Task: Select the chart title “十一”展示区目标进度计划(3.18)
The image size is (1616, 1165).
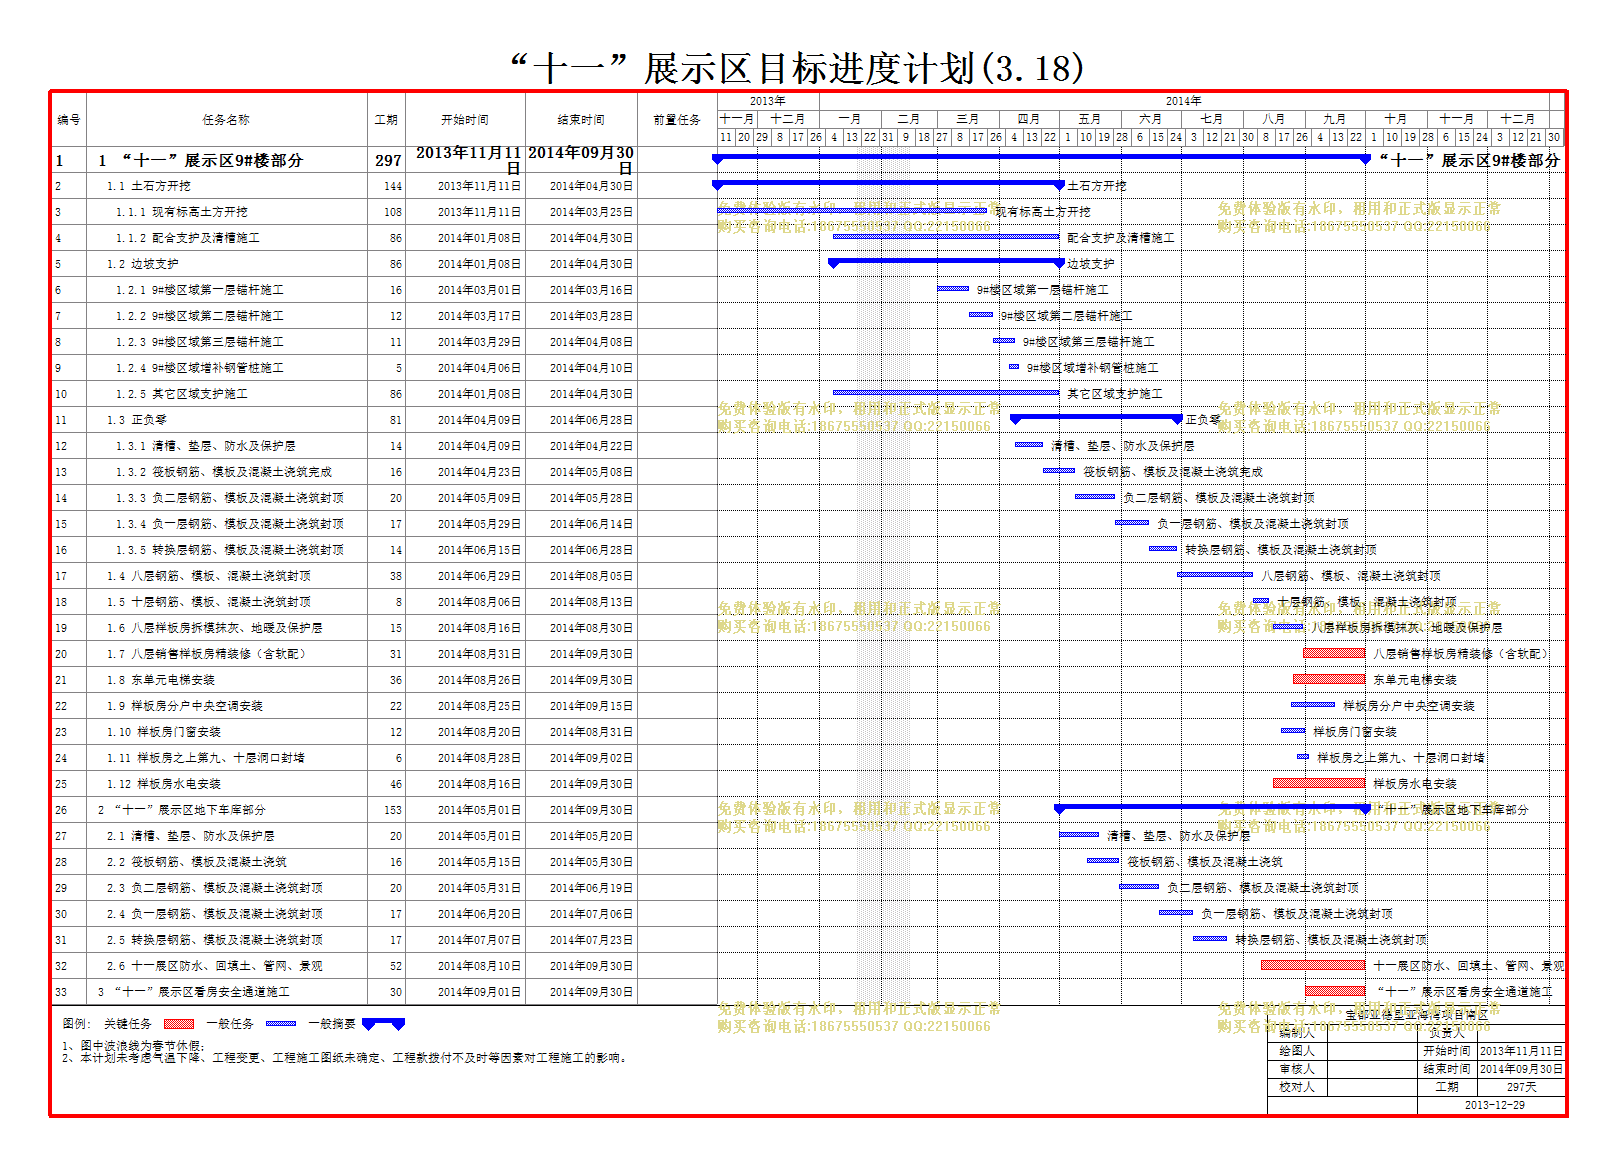Action: 797,69
